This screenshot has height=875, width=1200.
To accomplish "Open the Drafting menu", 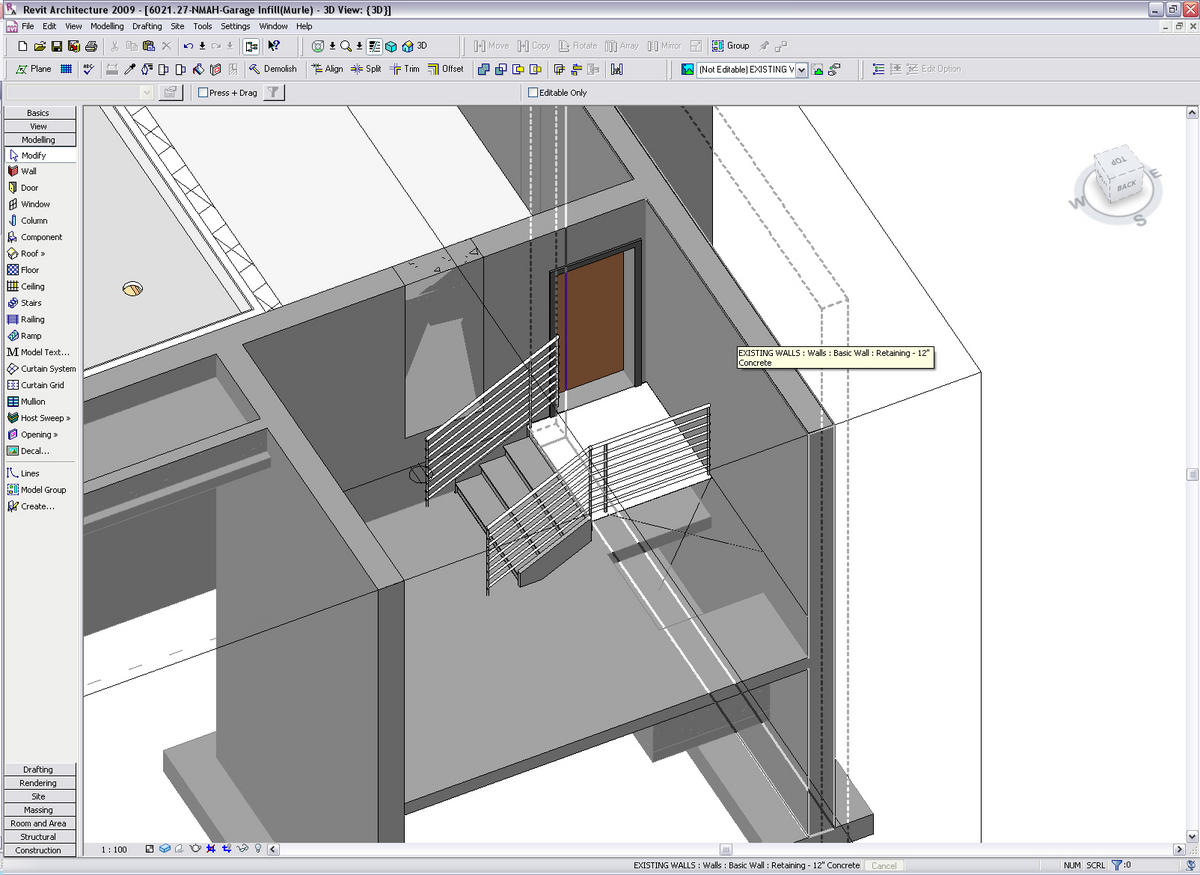I will coord(147,26).
